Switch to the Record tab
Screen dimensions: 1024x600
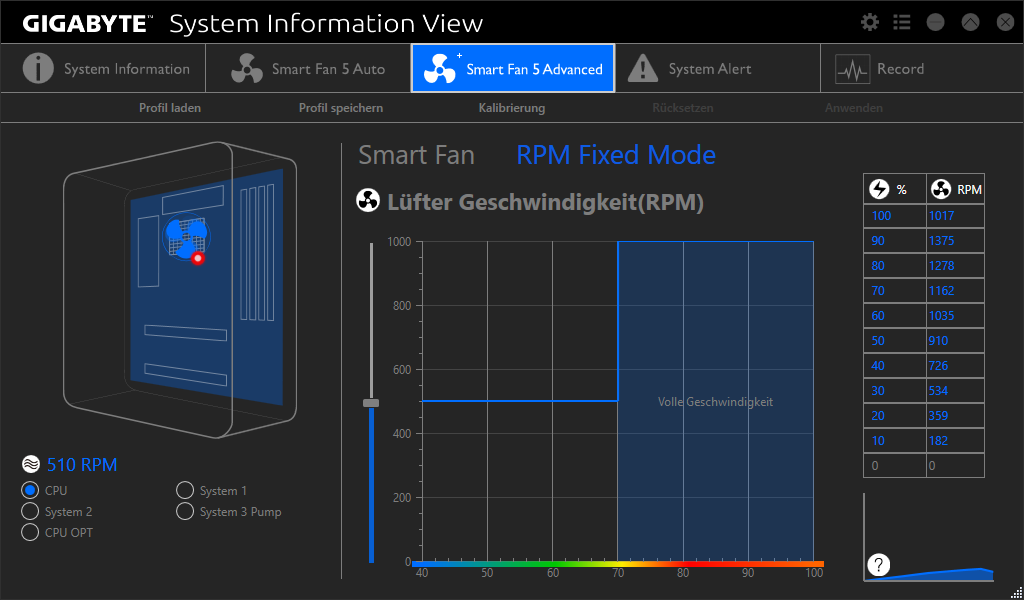(921, 69)
